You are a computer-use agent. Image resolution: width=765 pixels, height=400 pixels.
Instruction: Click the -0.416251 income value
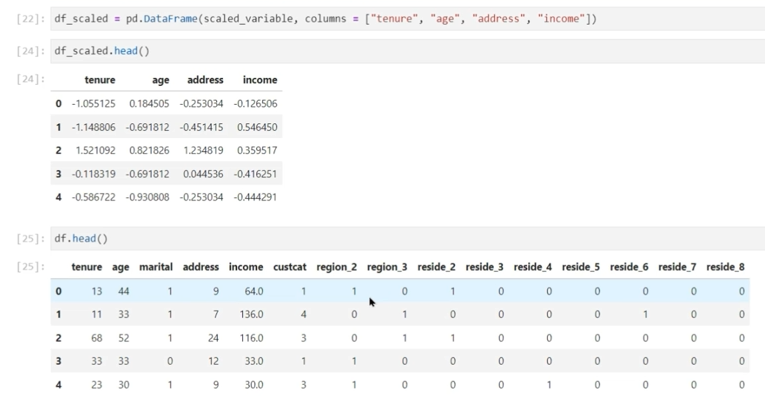[255, 173]
